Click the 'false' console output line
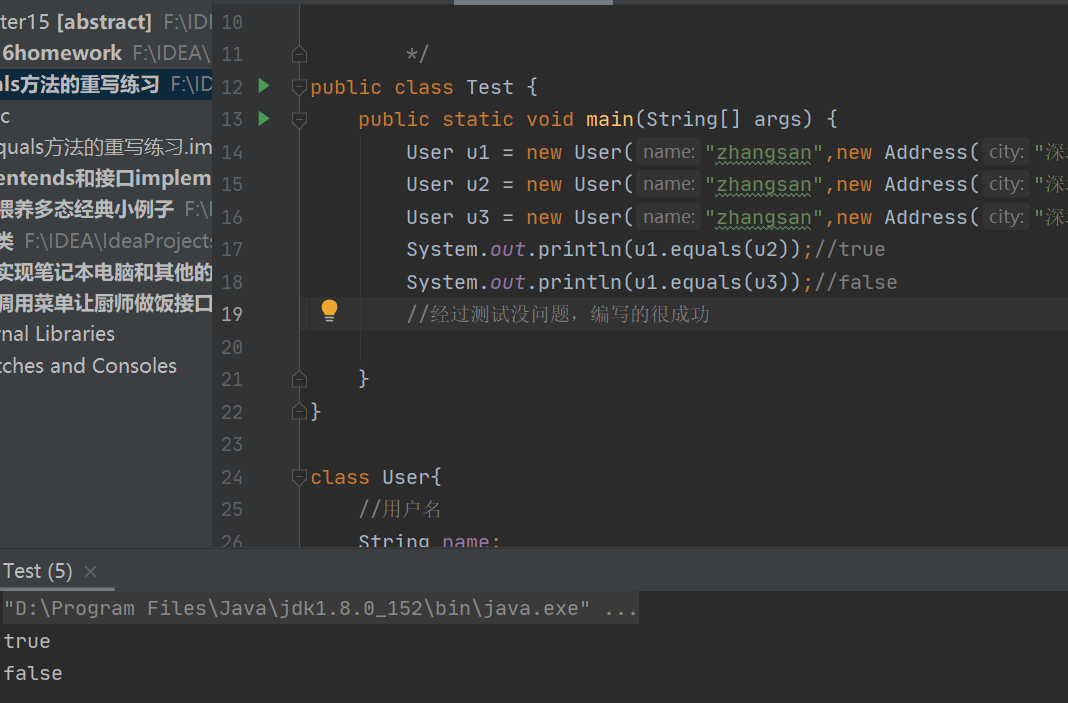Viewport: 1068px width, 703px height. tap(33, 674)
